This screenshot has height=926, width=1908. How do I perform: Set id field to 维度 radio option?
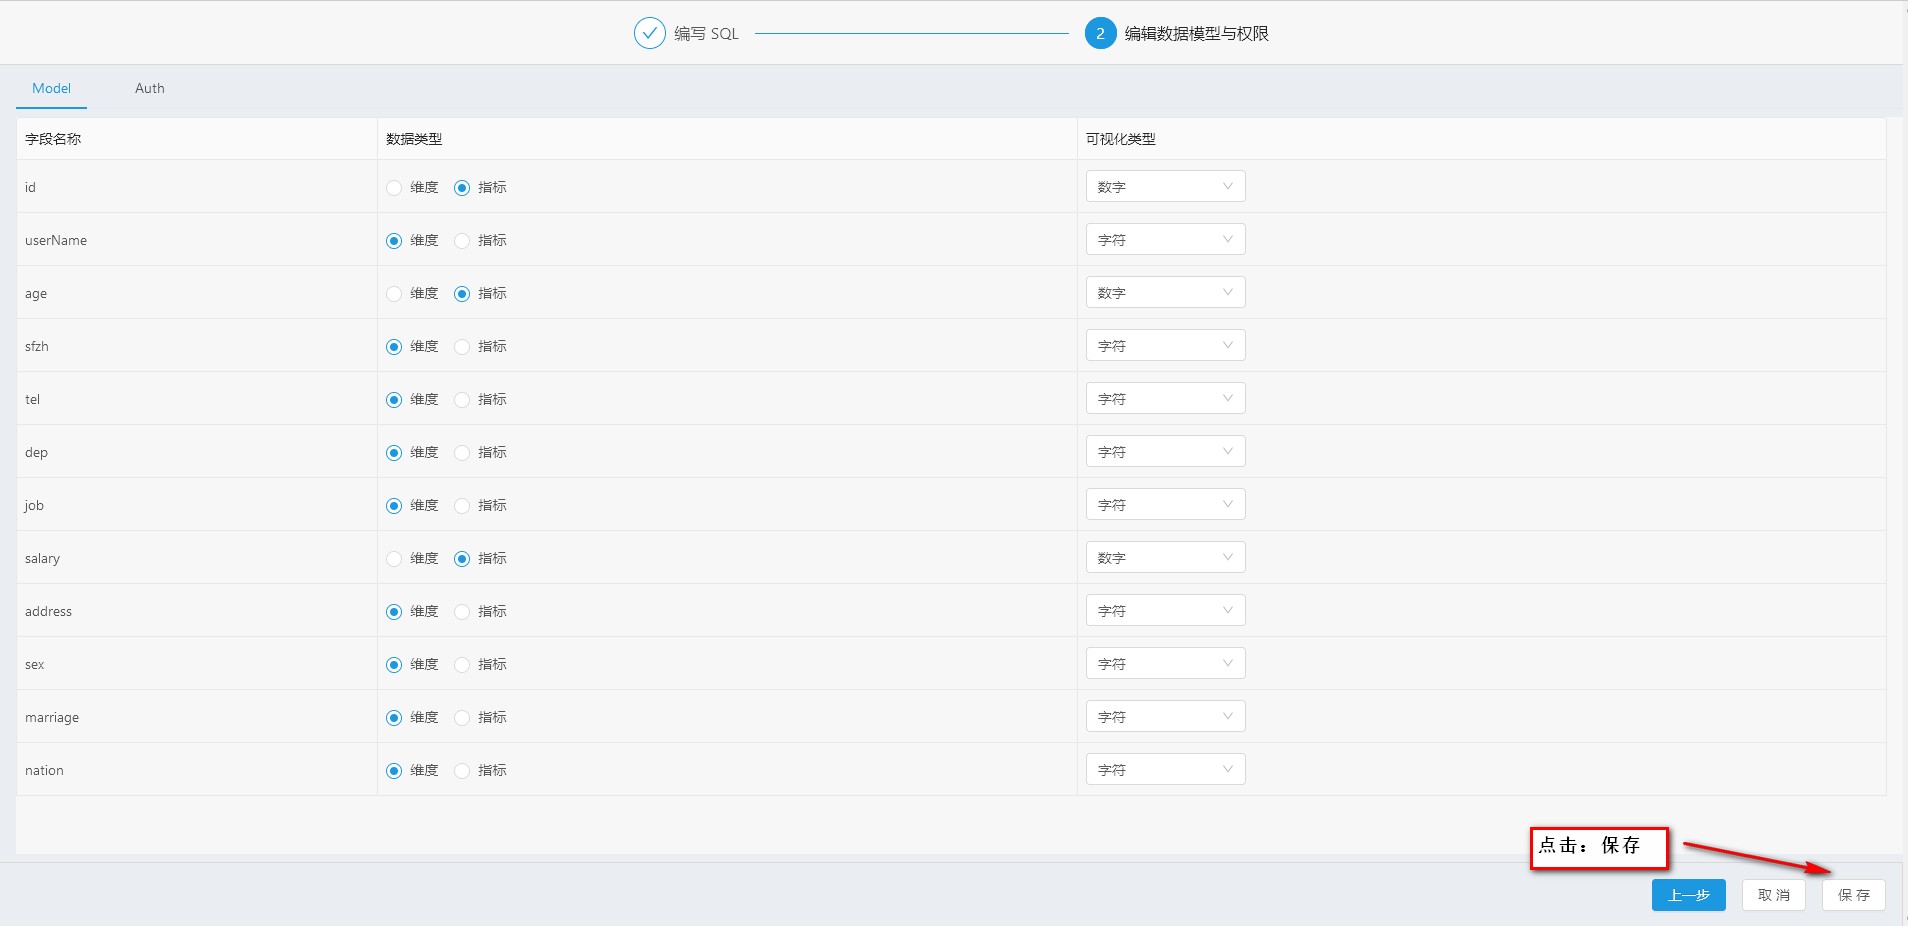[x=394, y=188]
